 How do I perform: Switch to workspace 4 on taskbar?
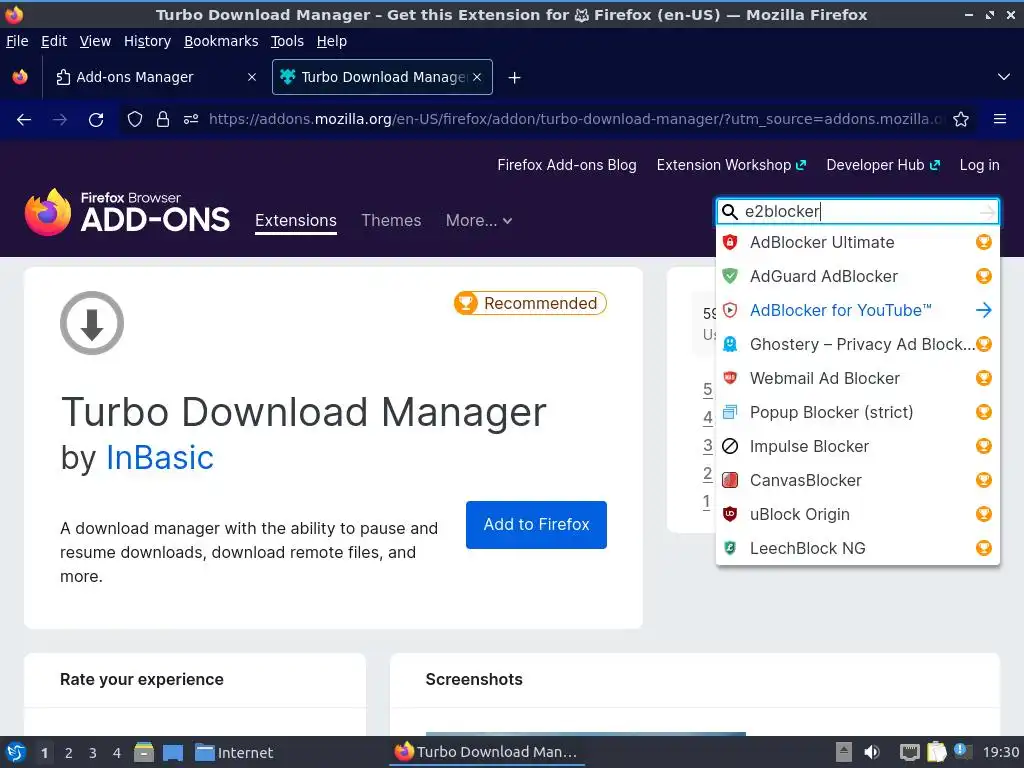pyautogui.click(x=117, y=753)
